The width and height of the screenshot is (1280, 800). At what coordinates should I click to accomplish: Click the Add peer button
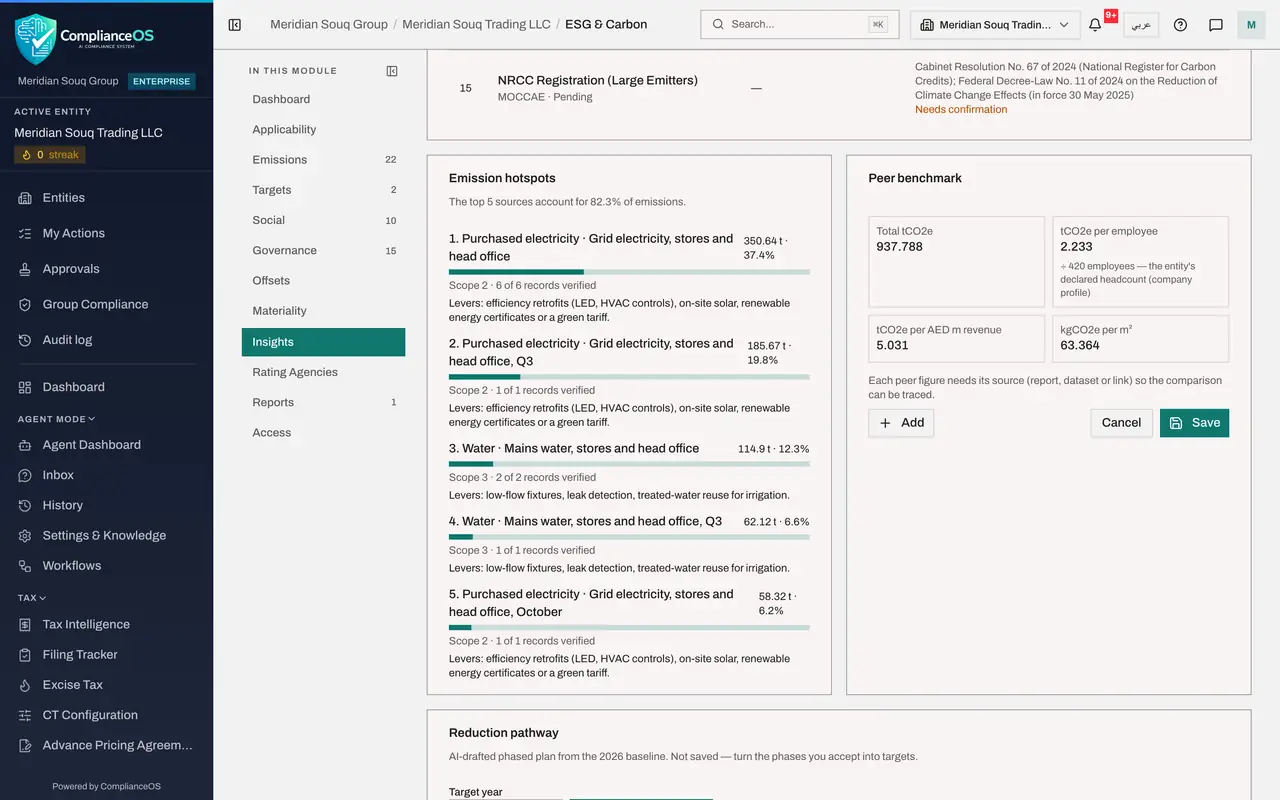click(x=901, y=423)
